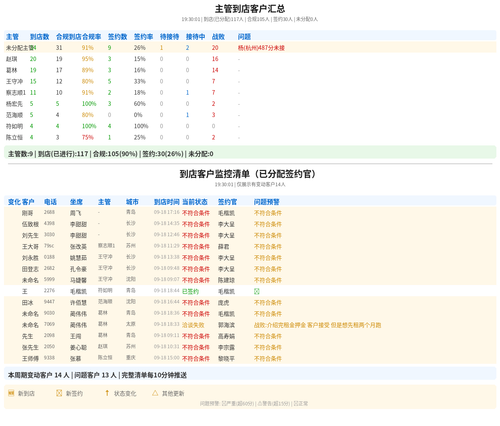The image size is (500, 426).
Task: Click the long 战败 remark text
Action: click(317, 325)
